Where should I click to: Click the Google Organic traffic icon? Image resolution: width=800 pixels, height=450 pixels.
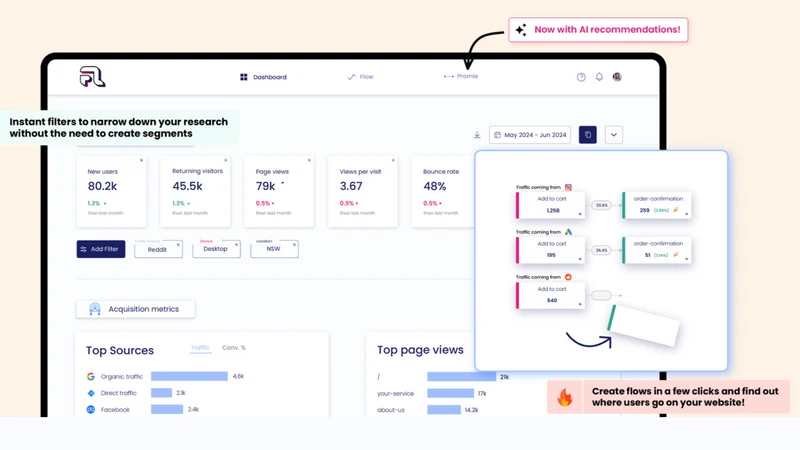click(x=91, y=377)
